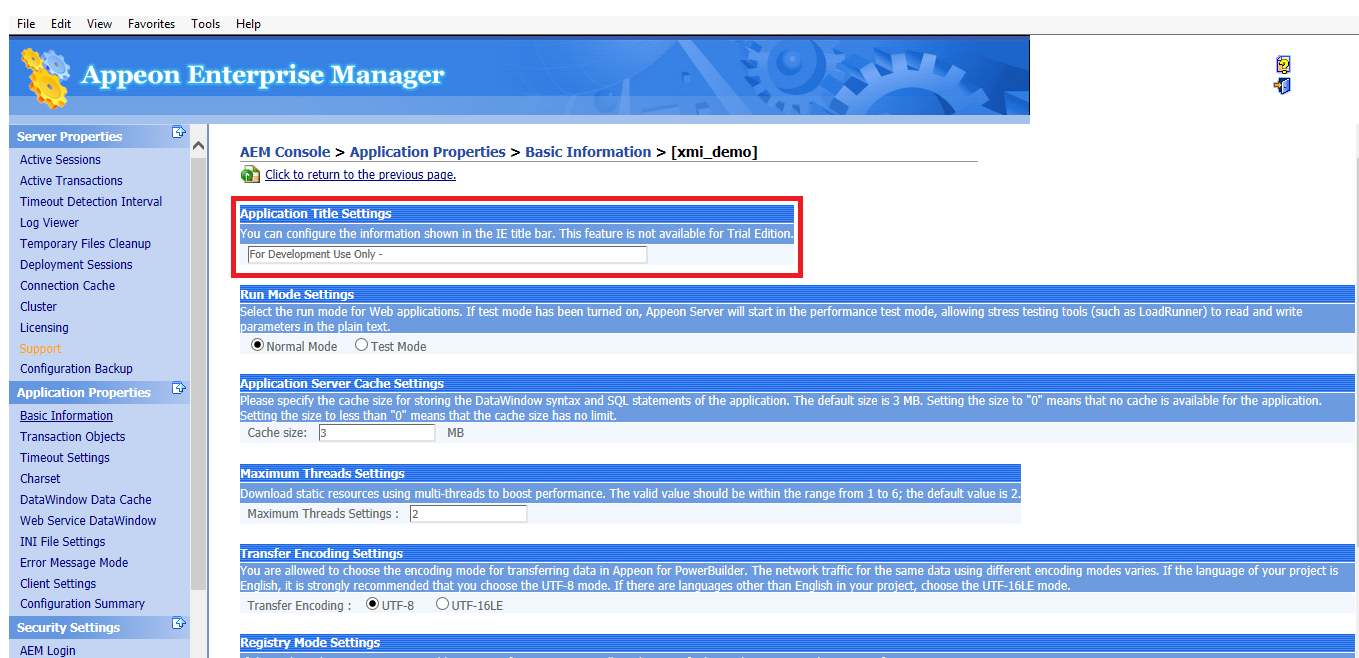The width and height of the screenshot is (1359, 658).
Task: Click the 'Application Title Settings' heading
Action: pyautogui.click(x=316, y=214)
